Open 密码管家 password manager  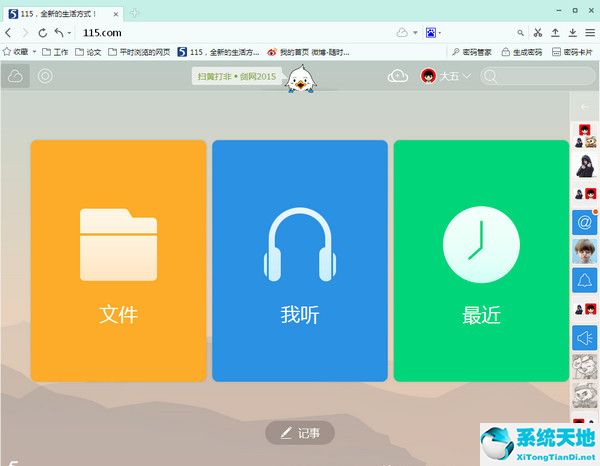coord(471,52)
